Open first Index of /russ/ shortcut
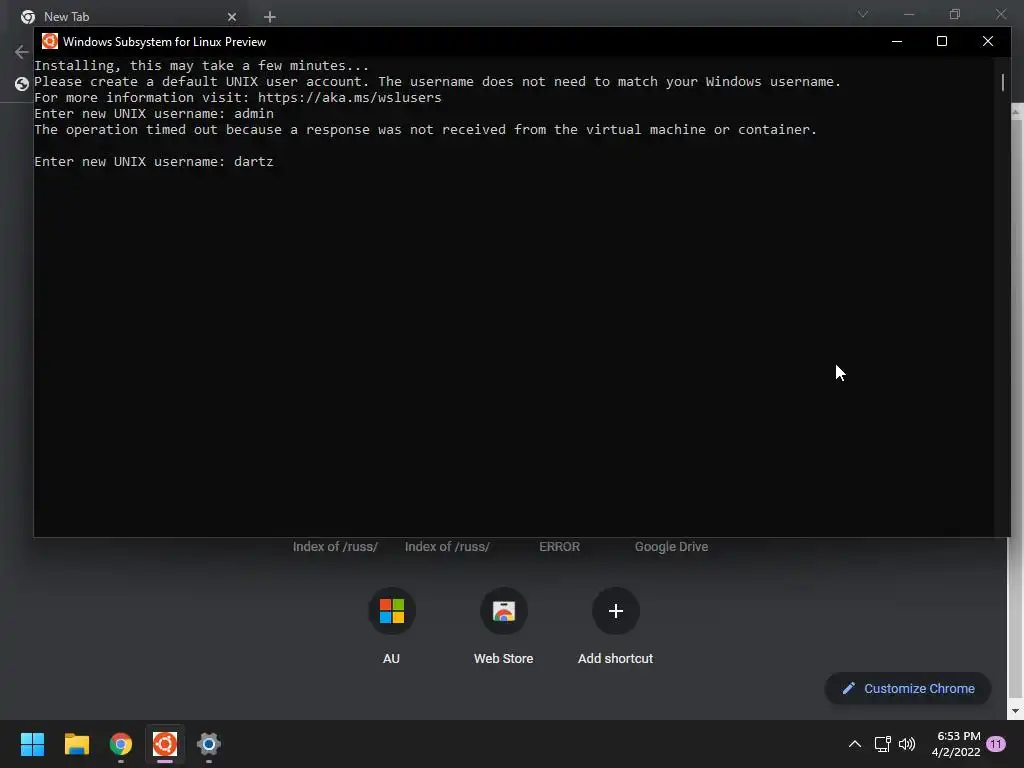The image size is (1024, 768). pos(335,547)
